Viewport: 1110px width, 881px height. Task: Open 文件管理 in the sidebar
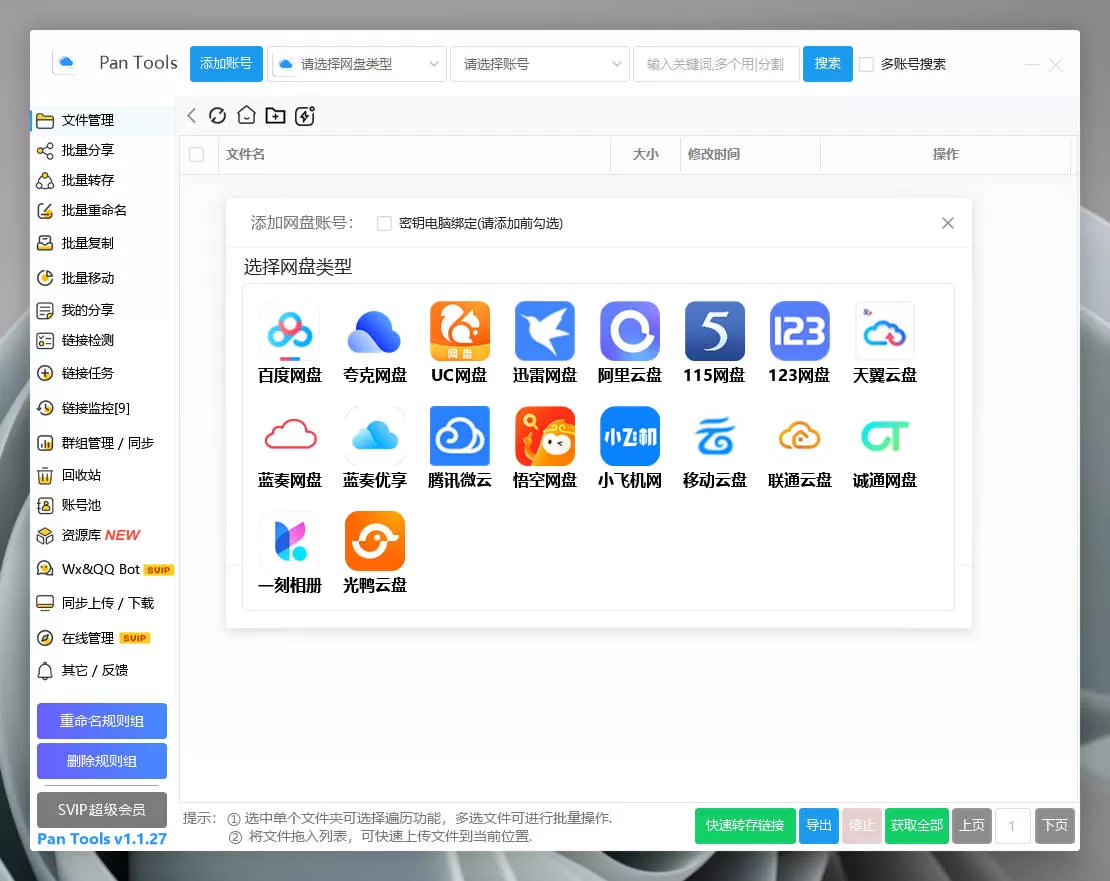pos(103,120)
